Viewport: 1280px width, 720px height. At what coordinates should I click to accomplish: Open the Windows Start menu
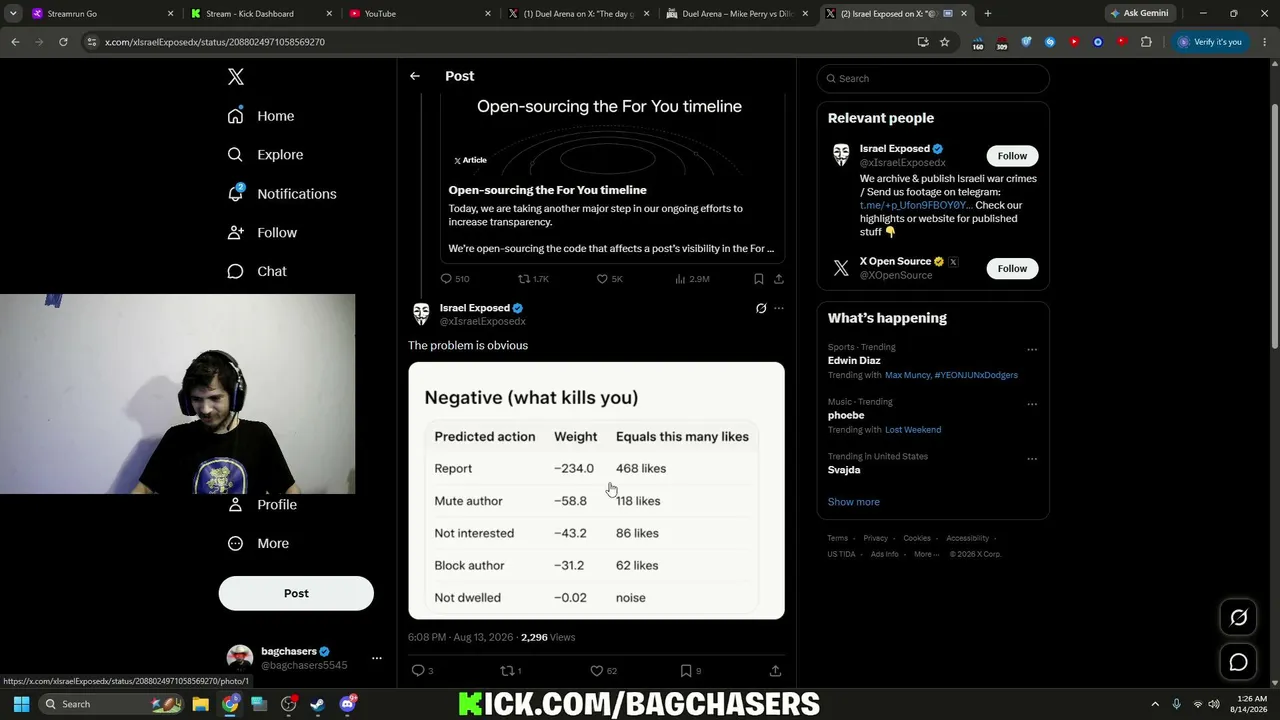click(21, 704)
